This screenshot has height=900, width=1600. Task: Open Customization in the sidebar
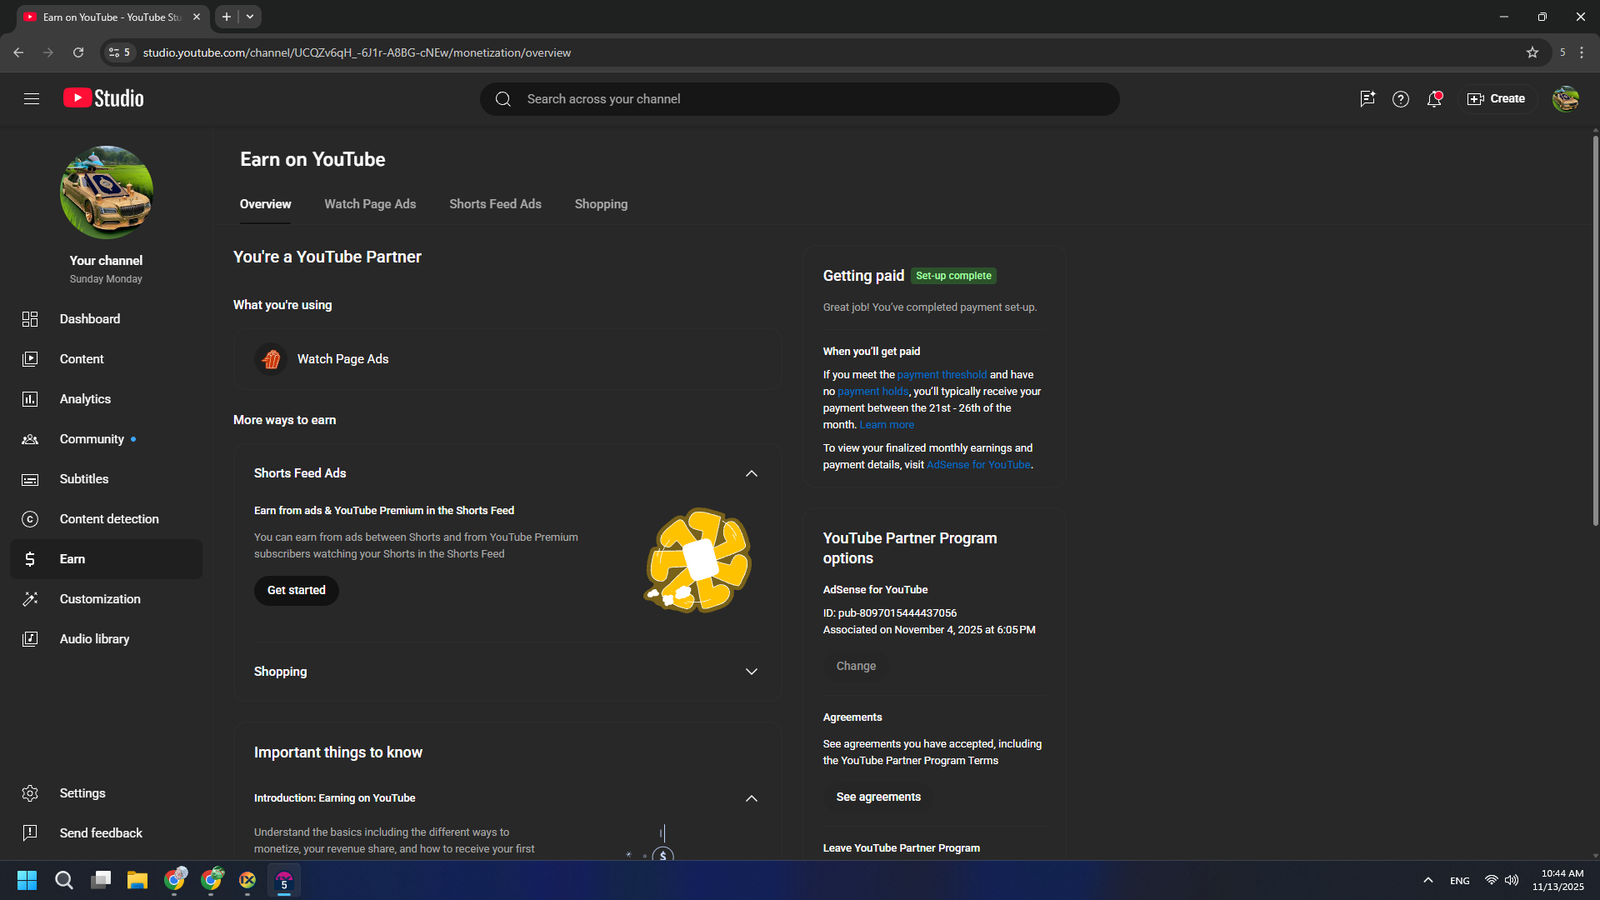[x=106, y=599]
